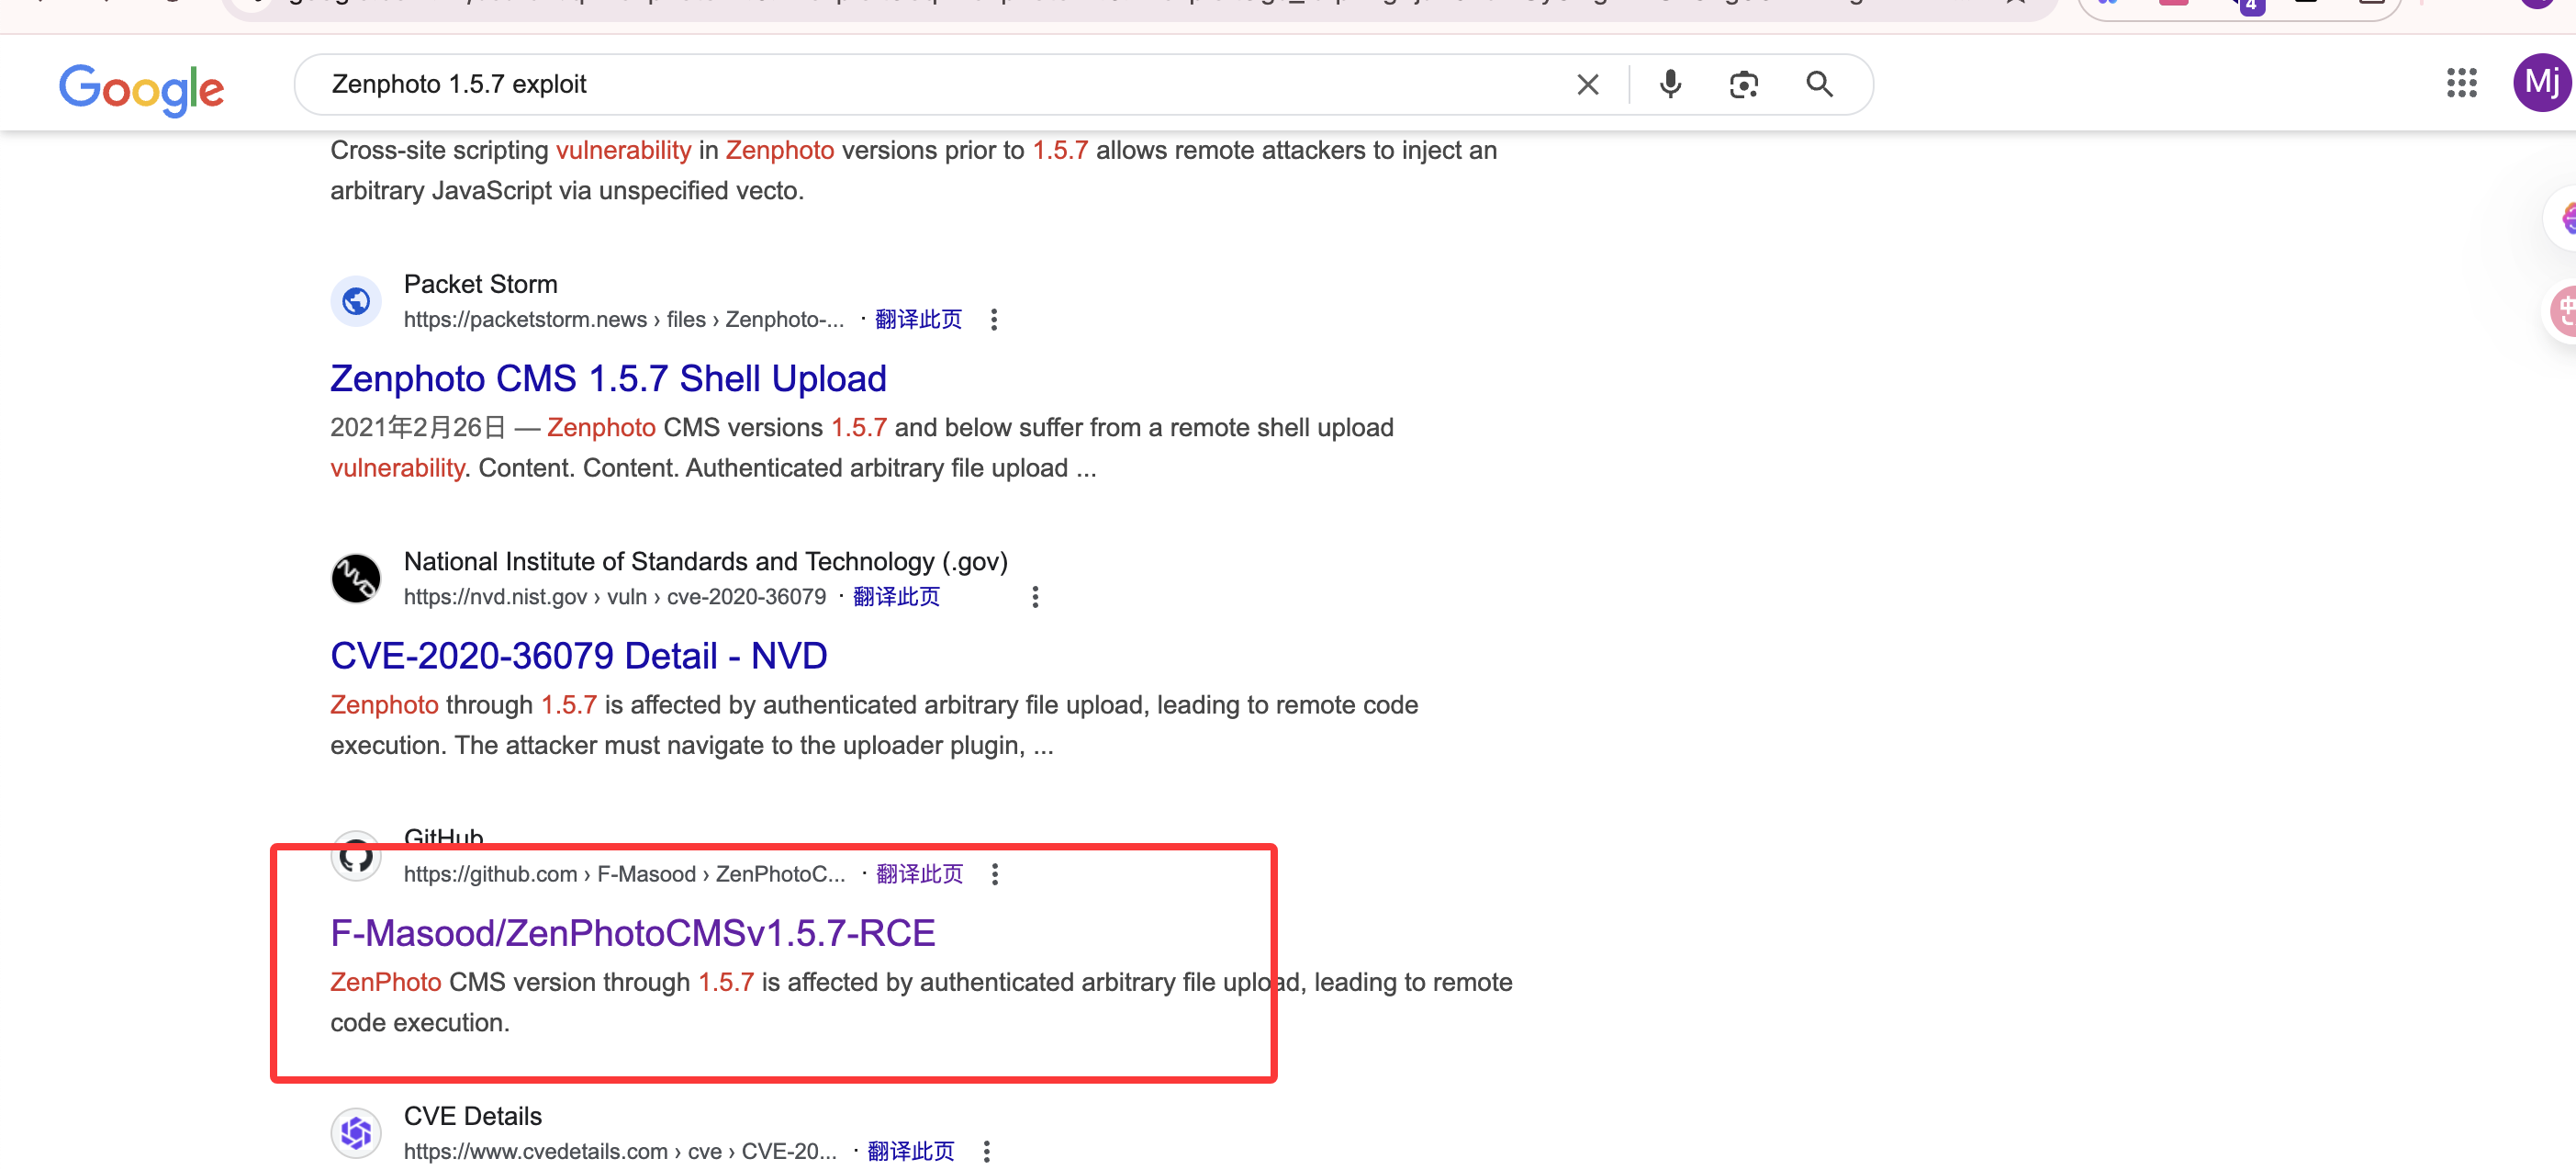Viewport: 2576px width, 1170px height.
Task: Clear the search query with the X icon
Action: [1587, 85]
